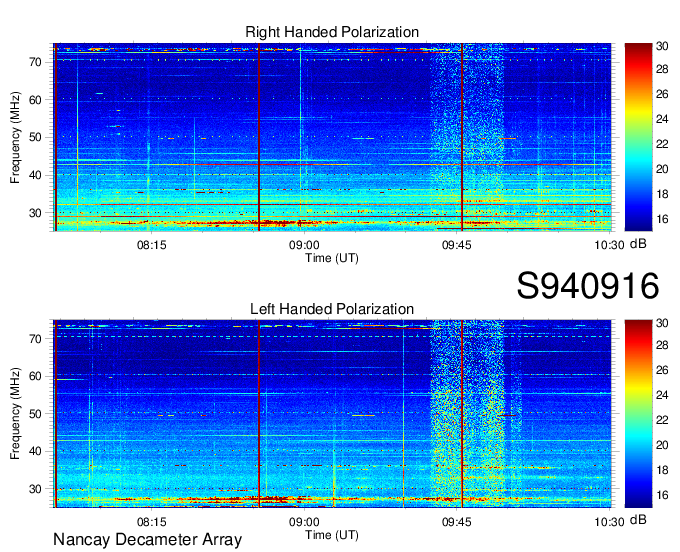
Task: Click the Right Handed Polarization title
Action: (x=332, y=32)
